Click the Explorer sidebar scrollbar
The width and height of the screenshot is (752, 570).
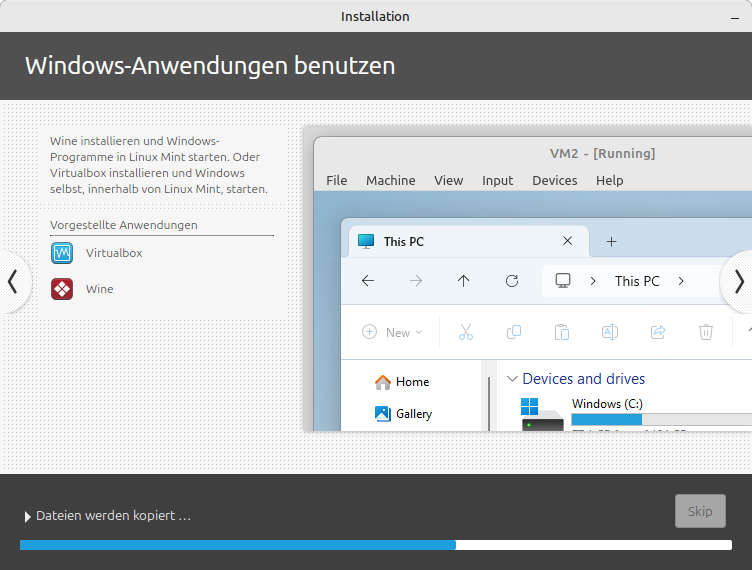point(489,404)
